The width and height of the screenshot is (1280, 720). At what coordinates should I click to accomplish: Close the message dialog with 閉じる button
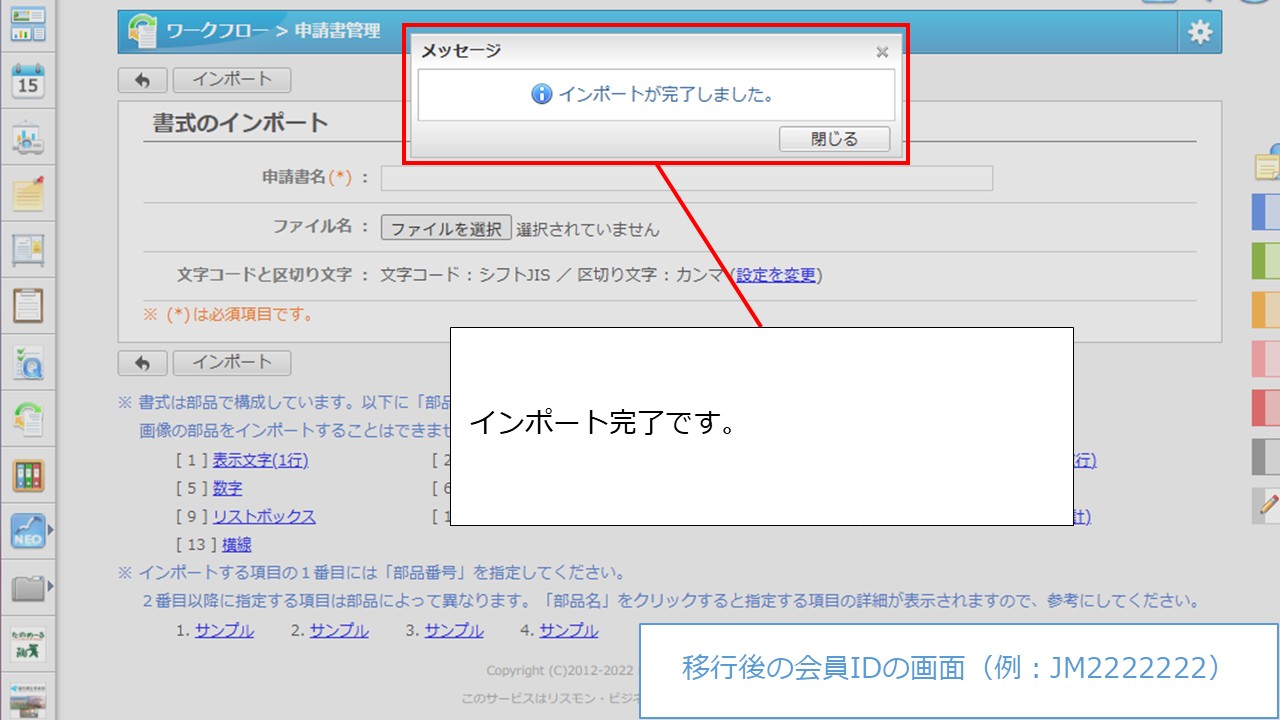point(834,139)
